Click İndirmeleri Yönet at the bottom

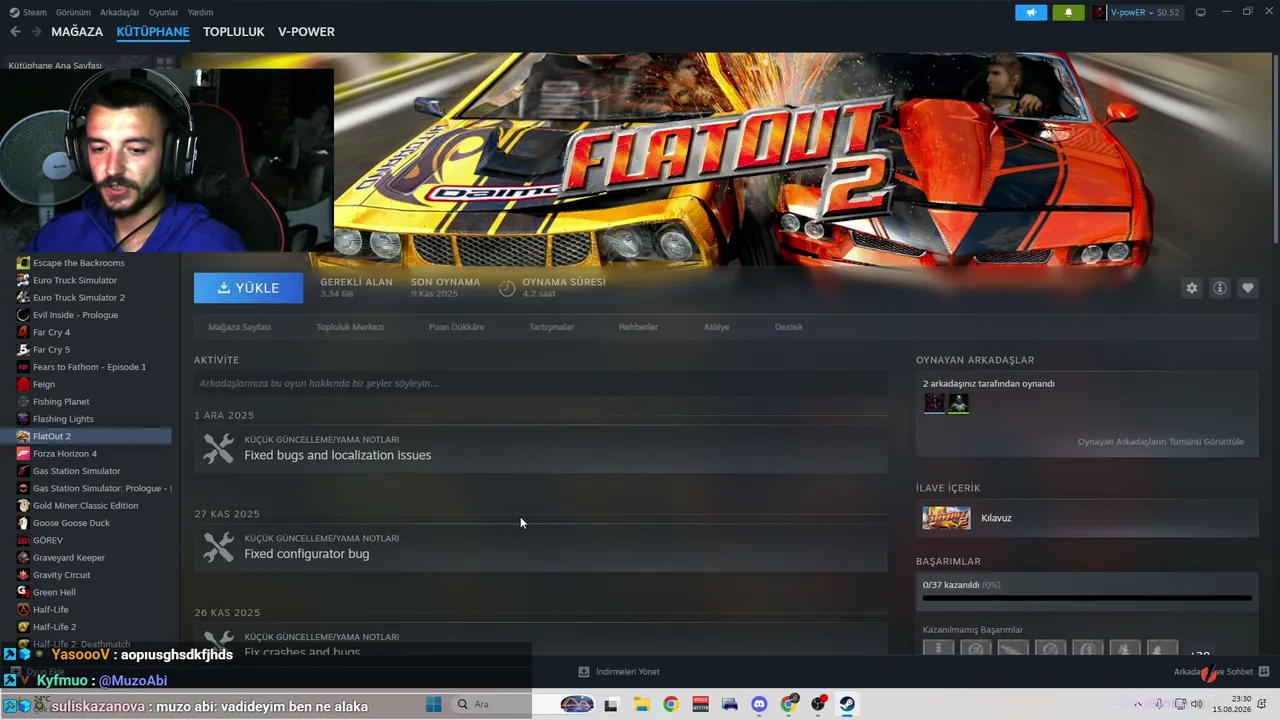627,672
